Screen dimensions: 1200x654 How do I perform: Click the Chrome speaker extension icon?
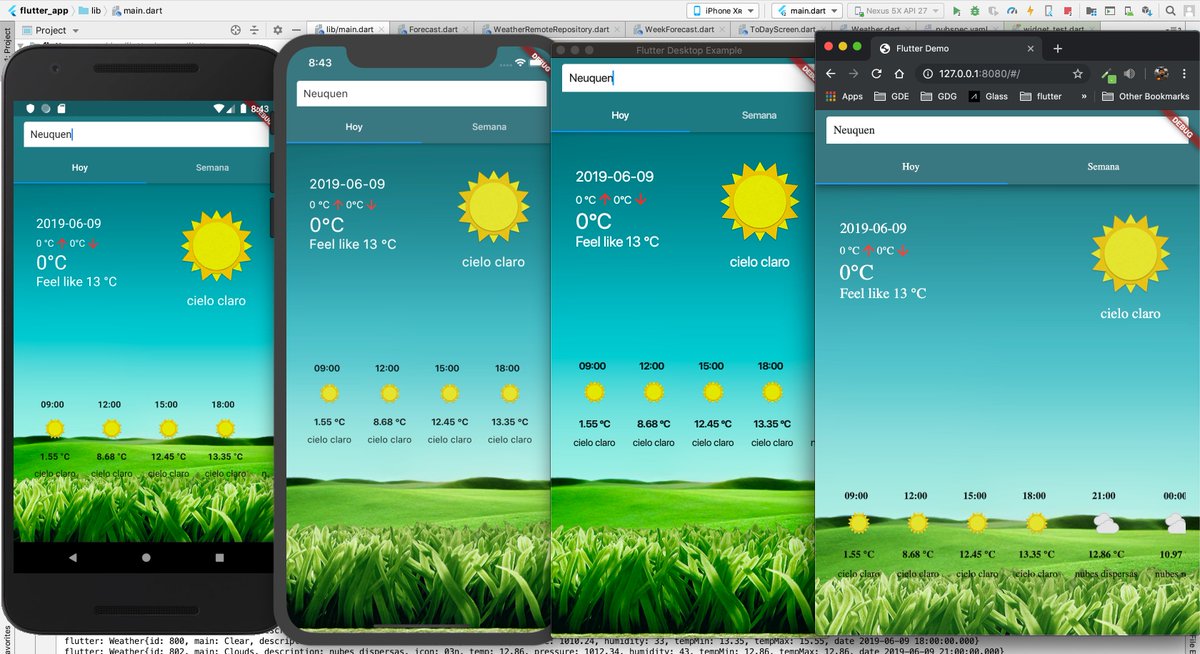(1129, 73)
